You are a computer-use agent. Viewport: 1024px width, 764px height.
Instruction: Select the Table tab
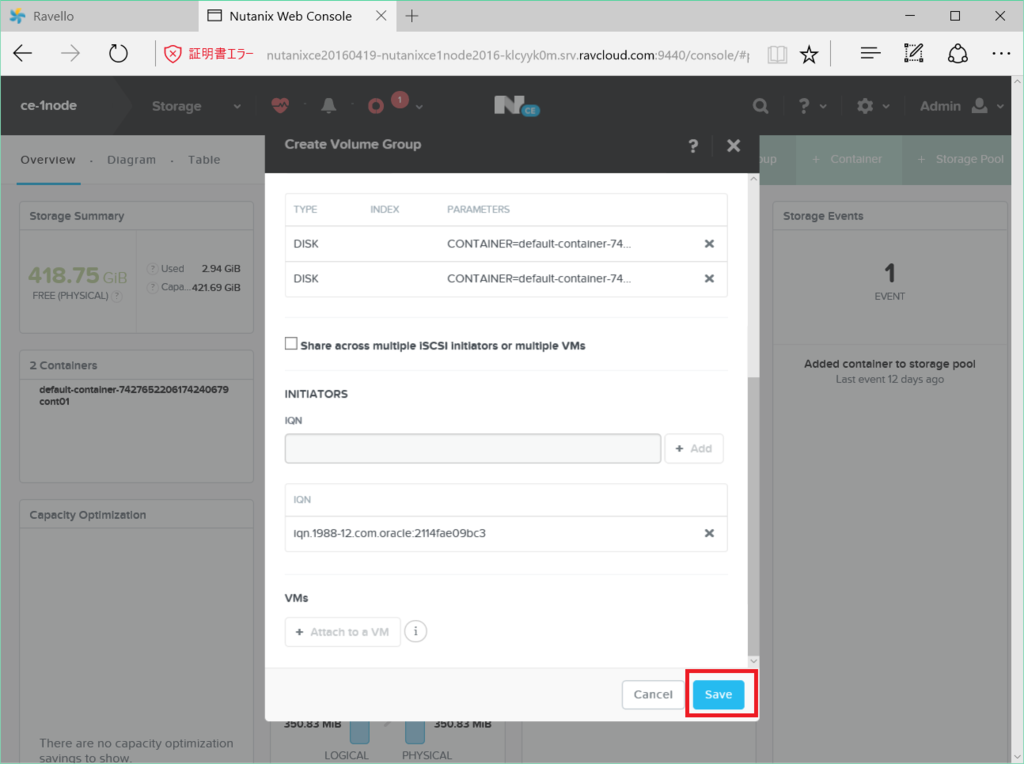(x=204, y=160)
